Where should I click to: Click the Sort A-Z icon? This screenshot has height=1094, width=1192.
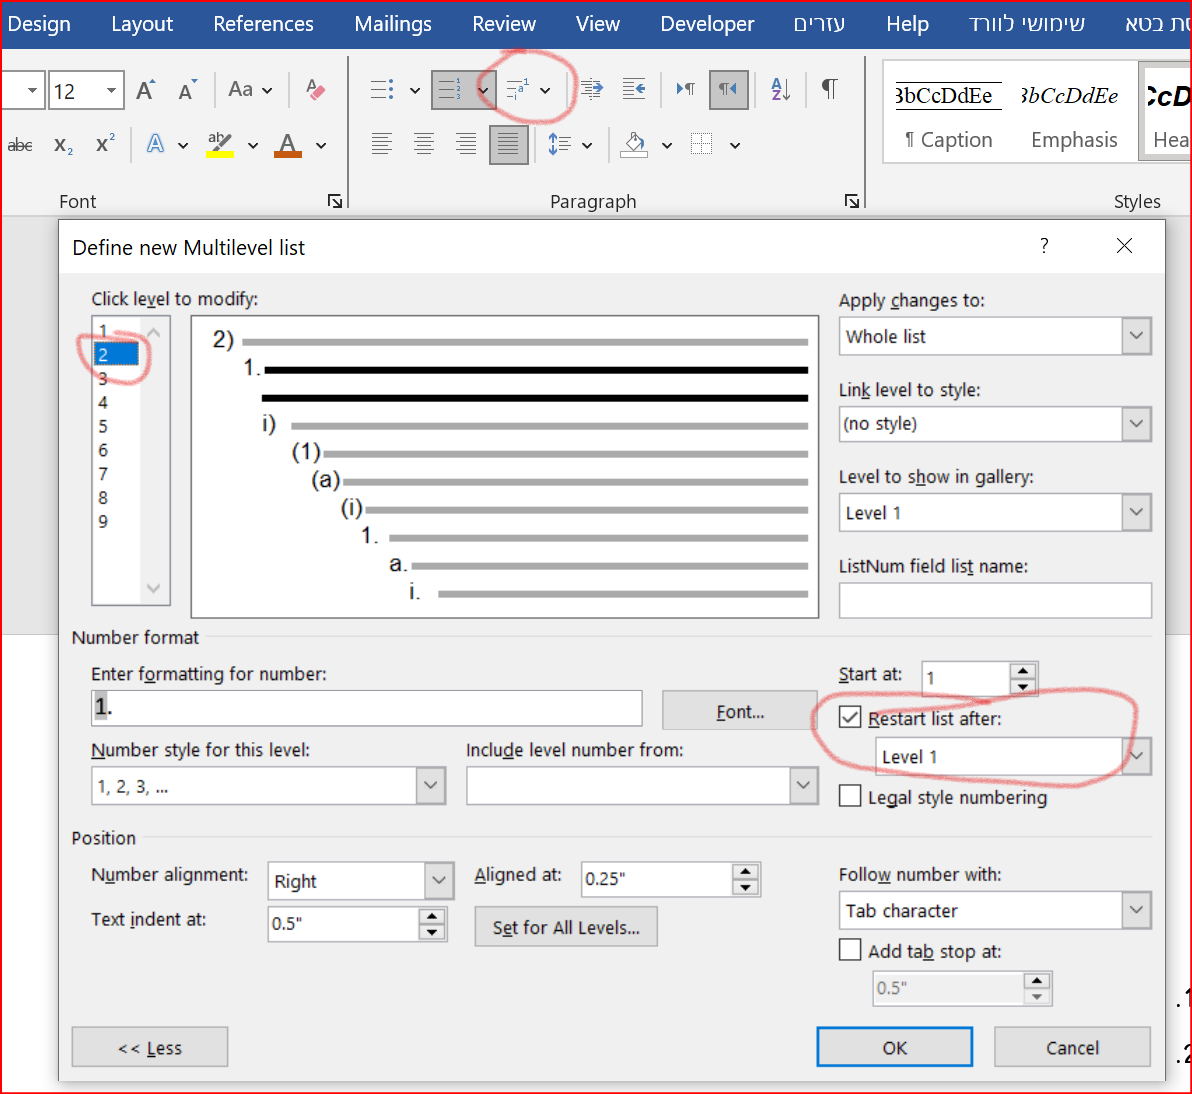pyautogui.click(x=781, y=90)
